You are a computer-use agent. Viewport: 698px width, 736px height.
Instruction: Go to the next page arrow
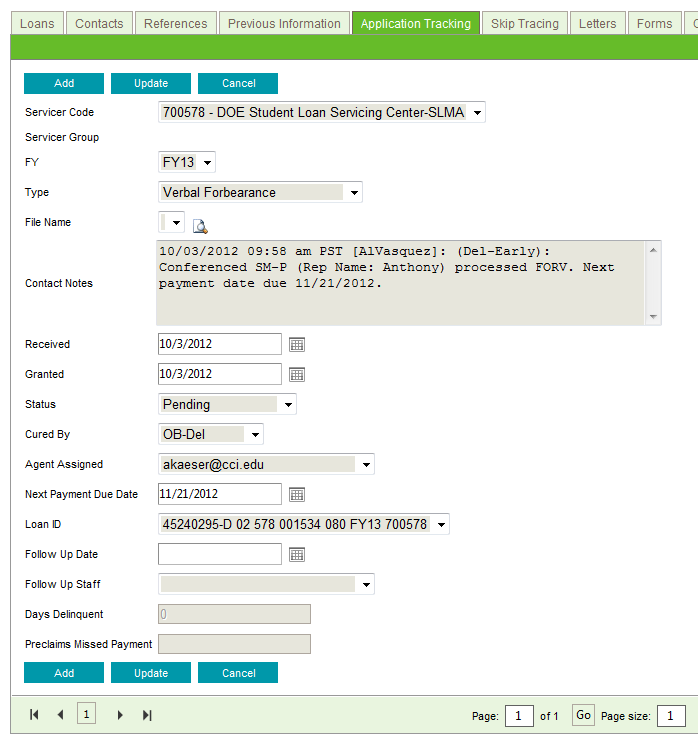click(121, 714)
